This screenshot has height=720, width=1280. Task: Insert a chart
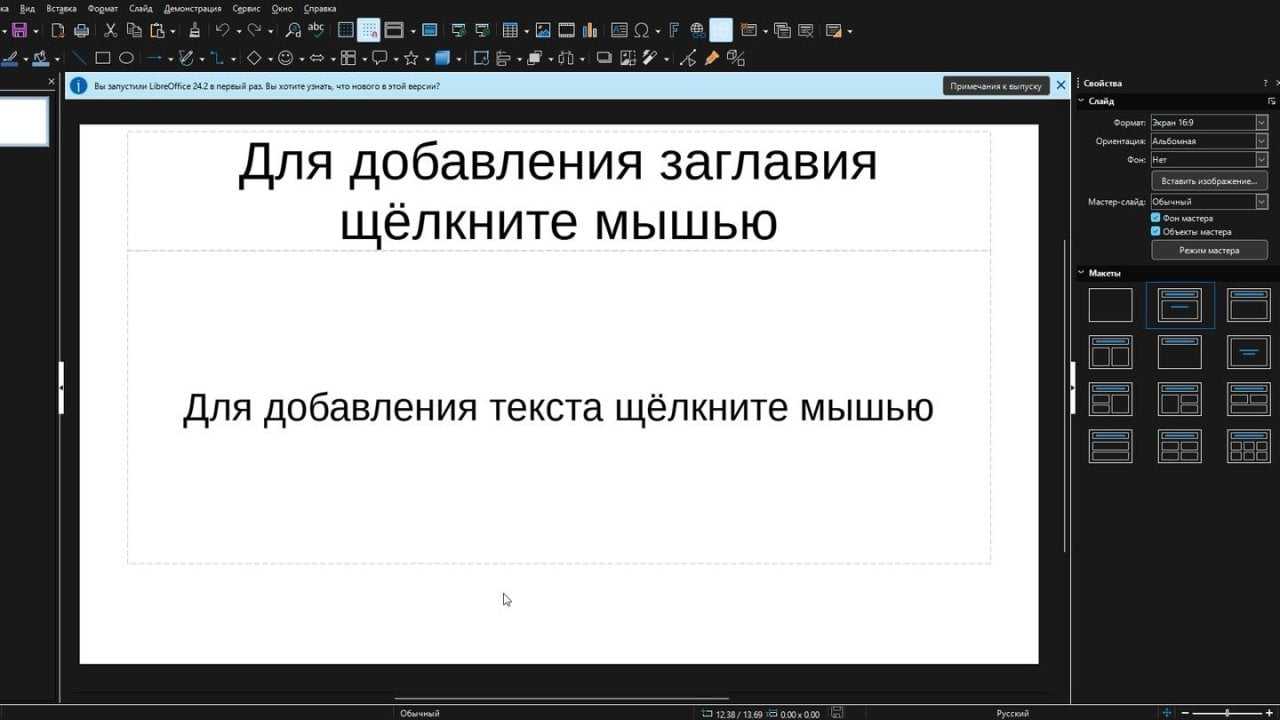tap(590, 30)
